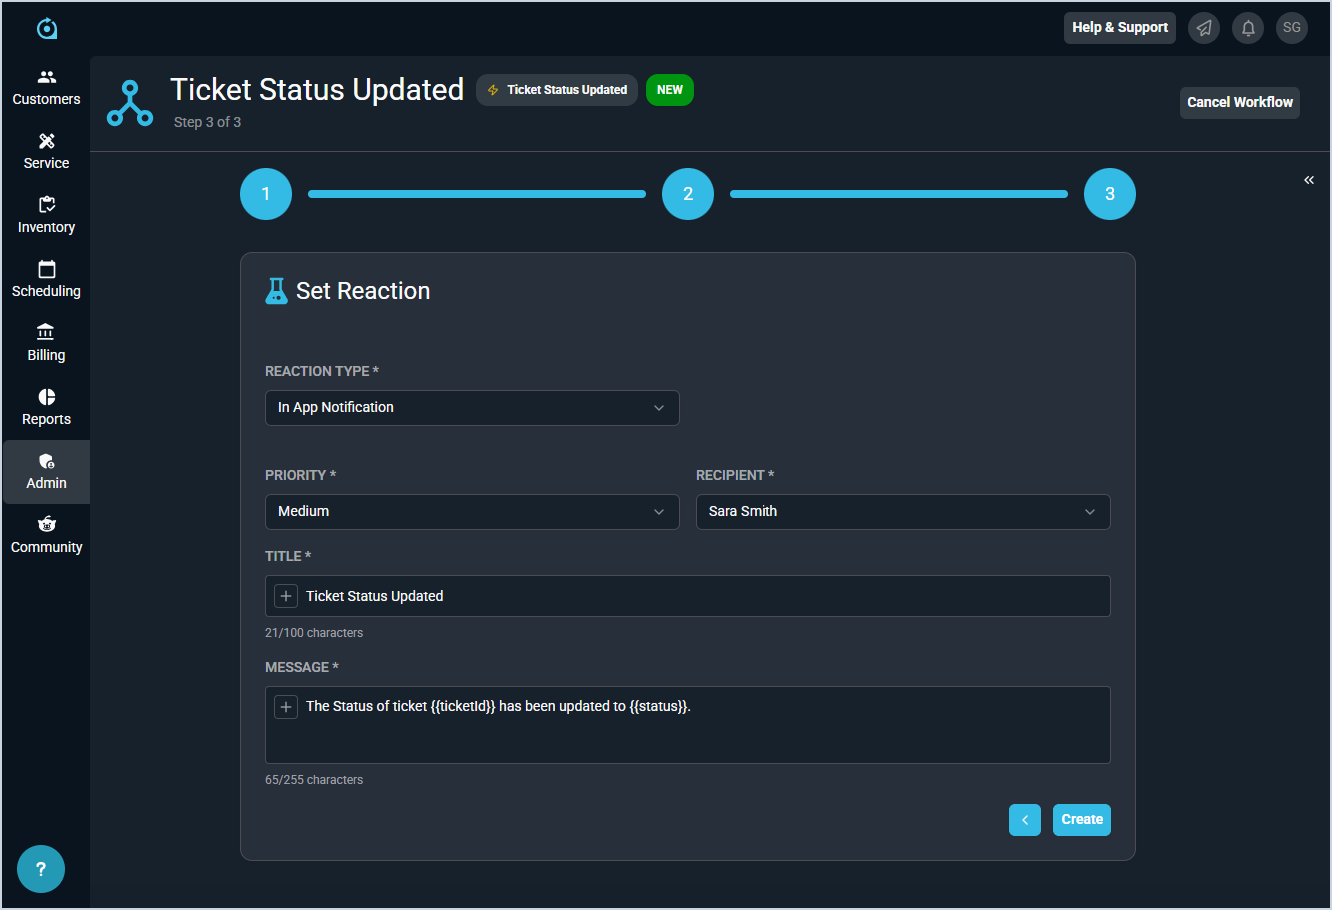
Task: Cancel the workflow
Action: pyautogui.click(x=1240, y=103)
